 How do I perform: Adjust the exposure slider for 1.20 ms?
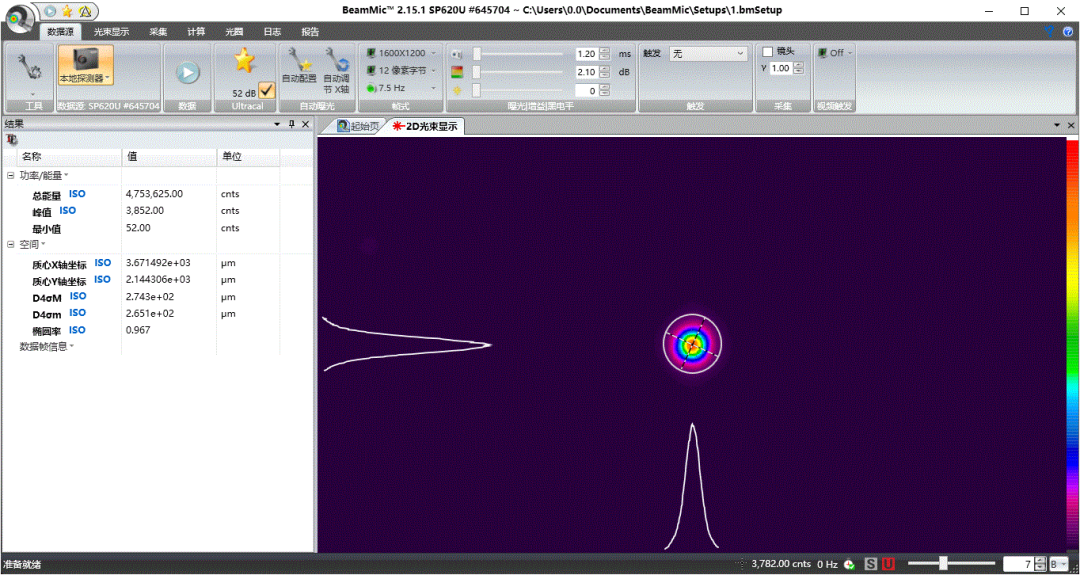(x=518, y=54)
